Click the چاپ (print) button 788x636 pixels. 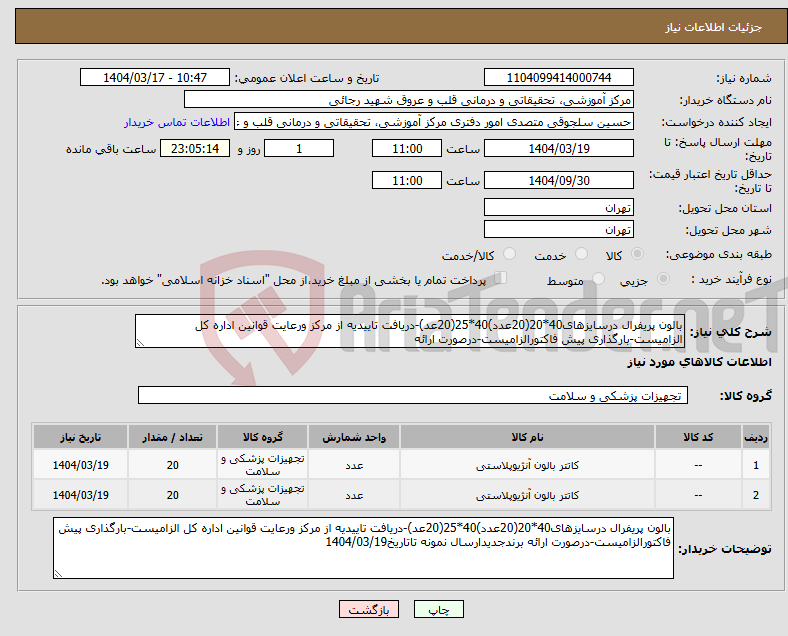(438, 609)
